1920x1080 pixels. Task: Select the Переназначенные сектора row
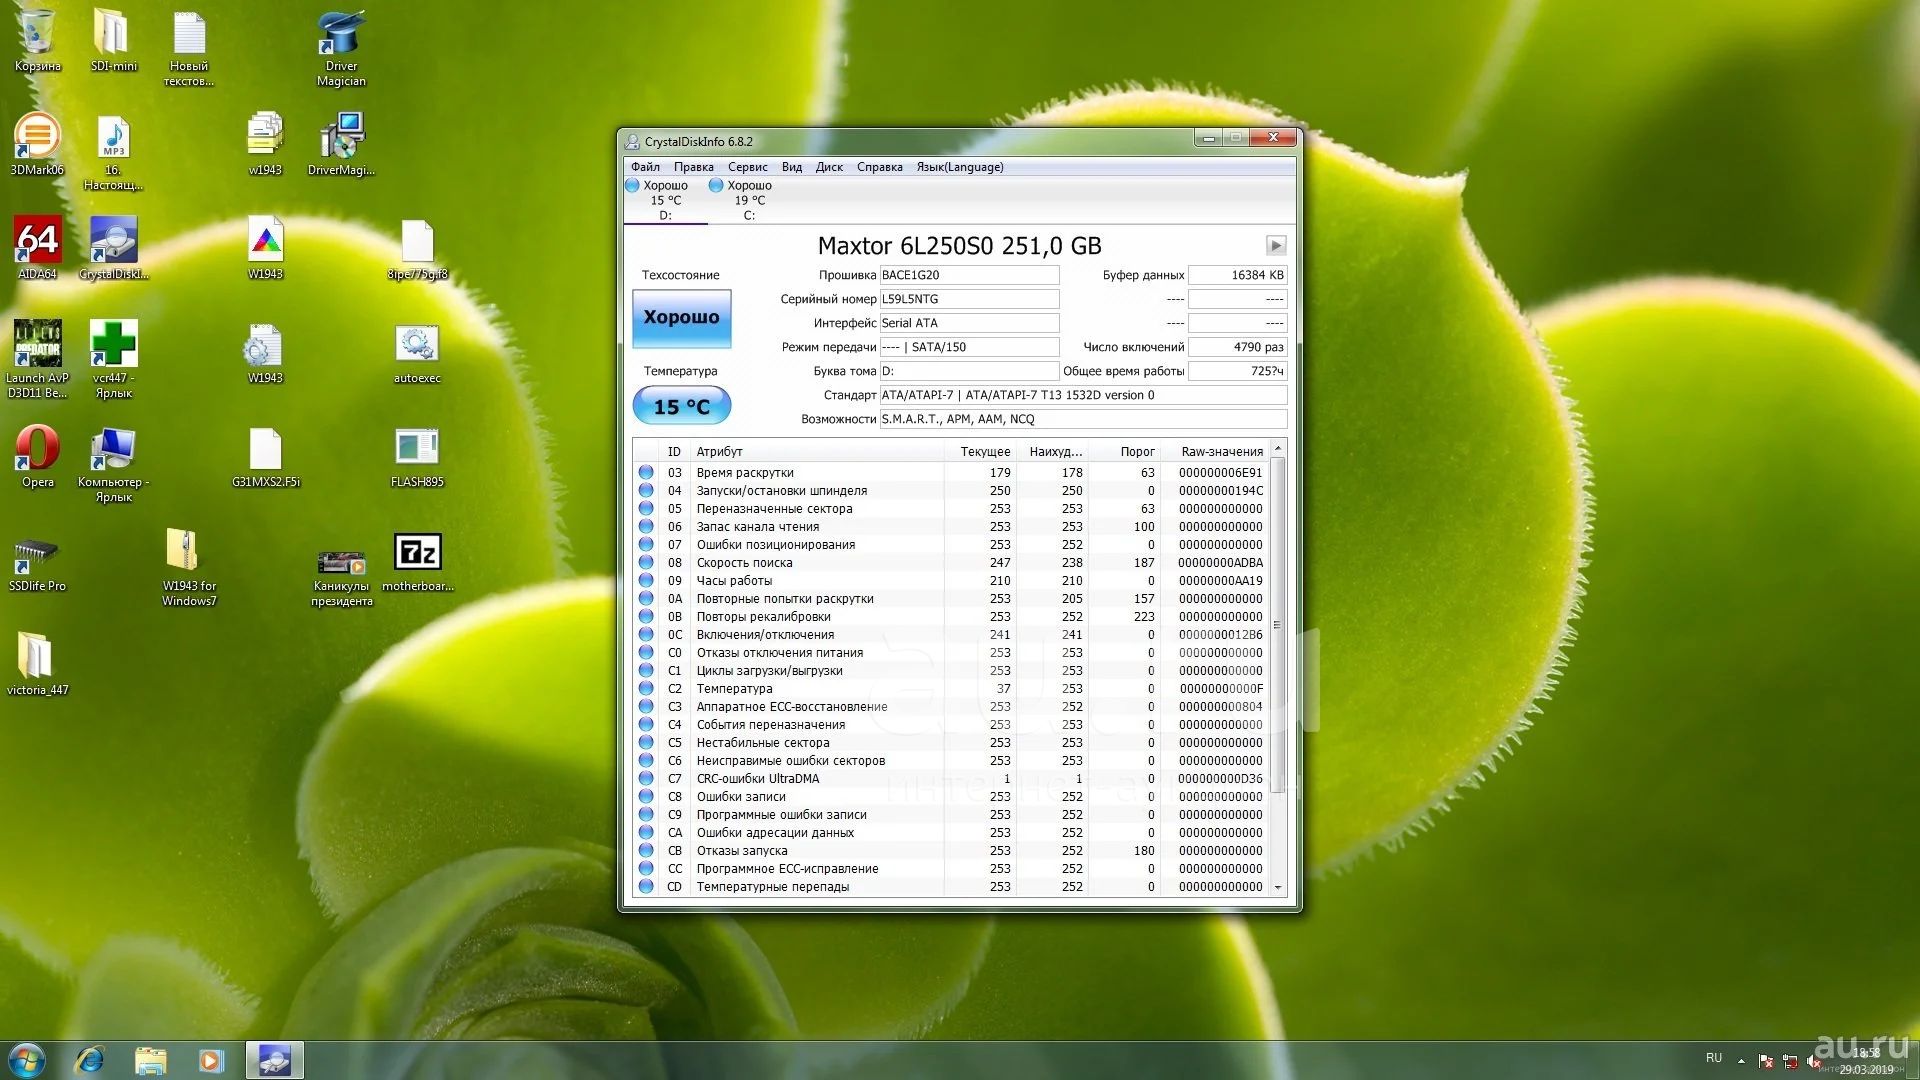tap(951, 509)
